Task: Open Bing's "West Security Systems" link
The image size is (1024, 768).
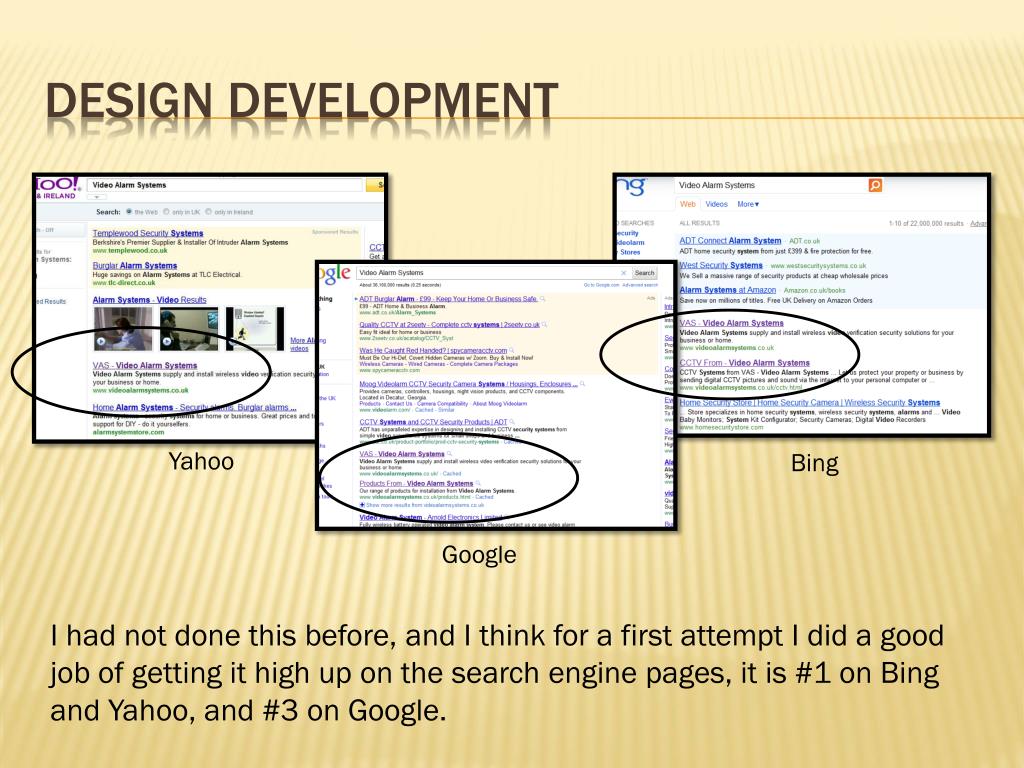Action: 721,266
